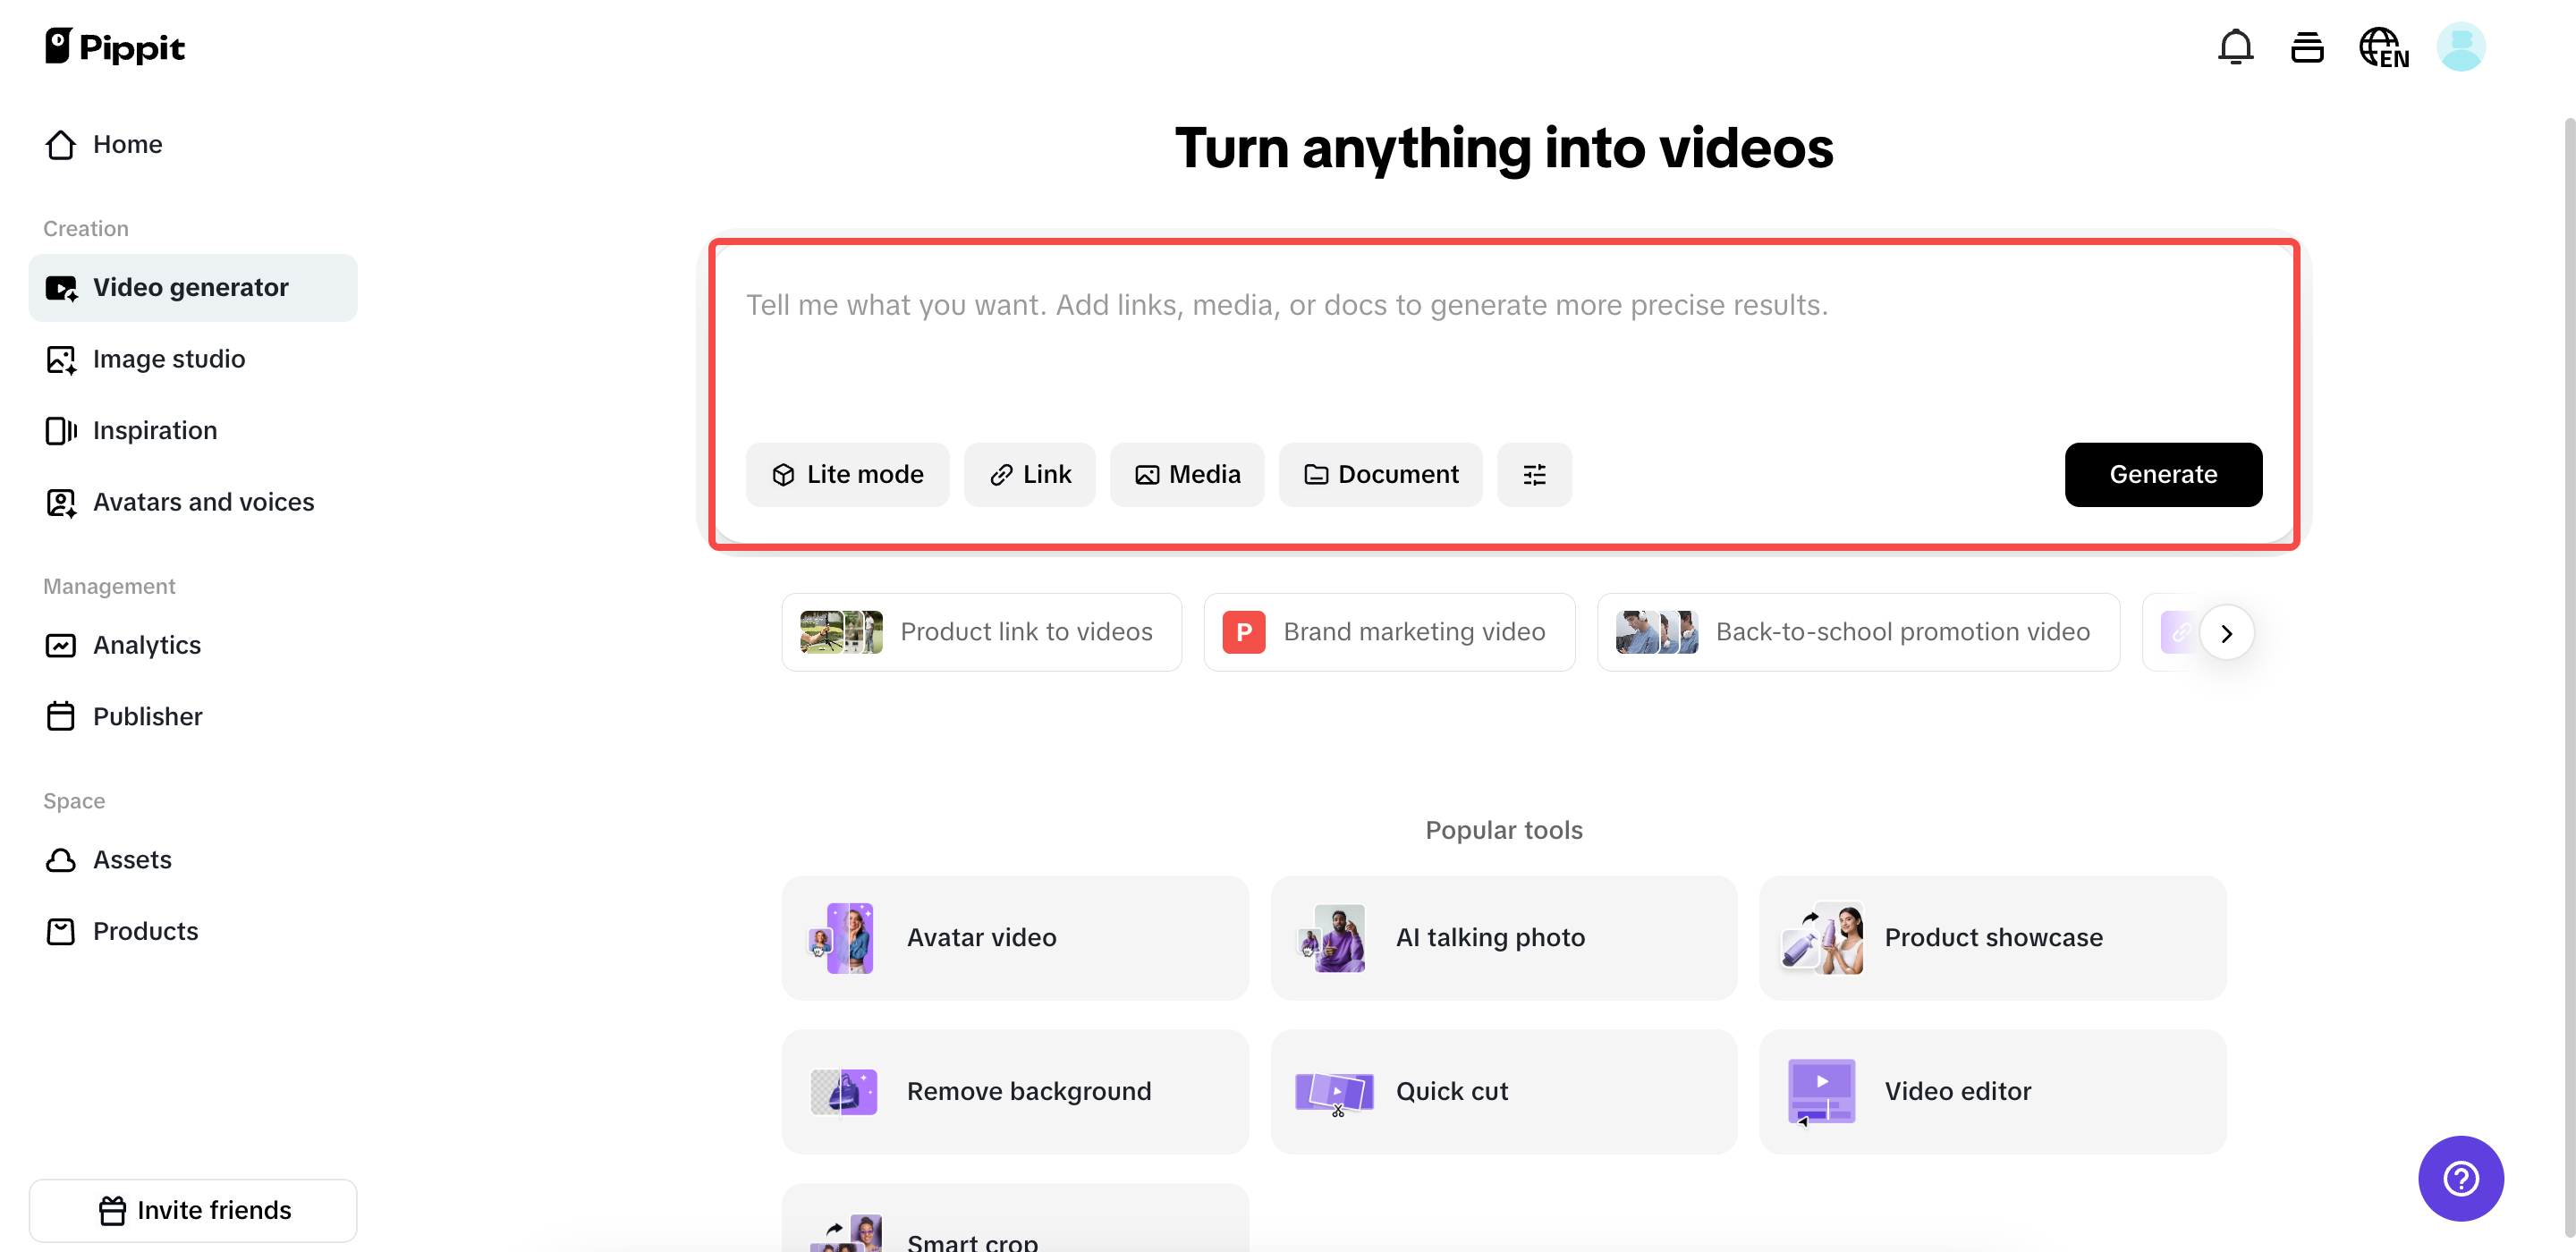
Task: Open notifications bell
Action: tap(2235, 46)
